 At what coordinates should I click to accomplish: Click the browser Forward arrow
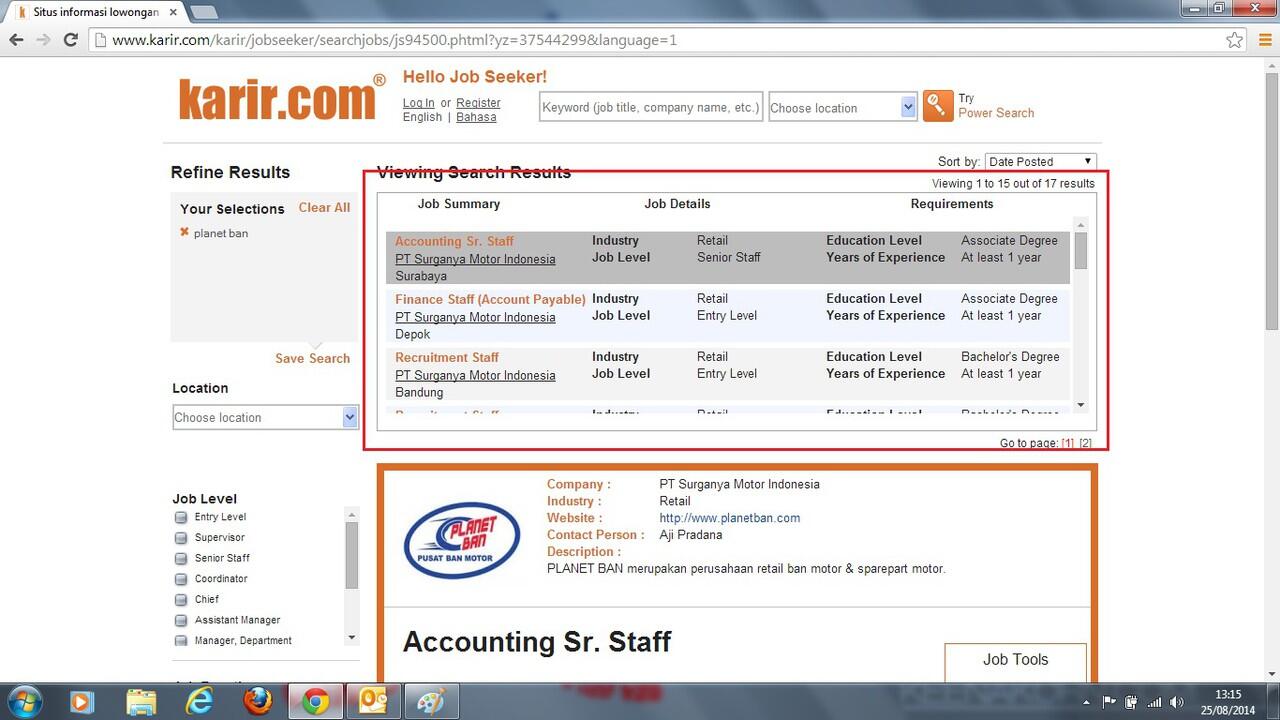43,40
